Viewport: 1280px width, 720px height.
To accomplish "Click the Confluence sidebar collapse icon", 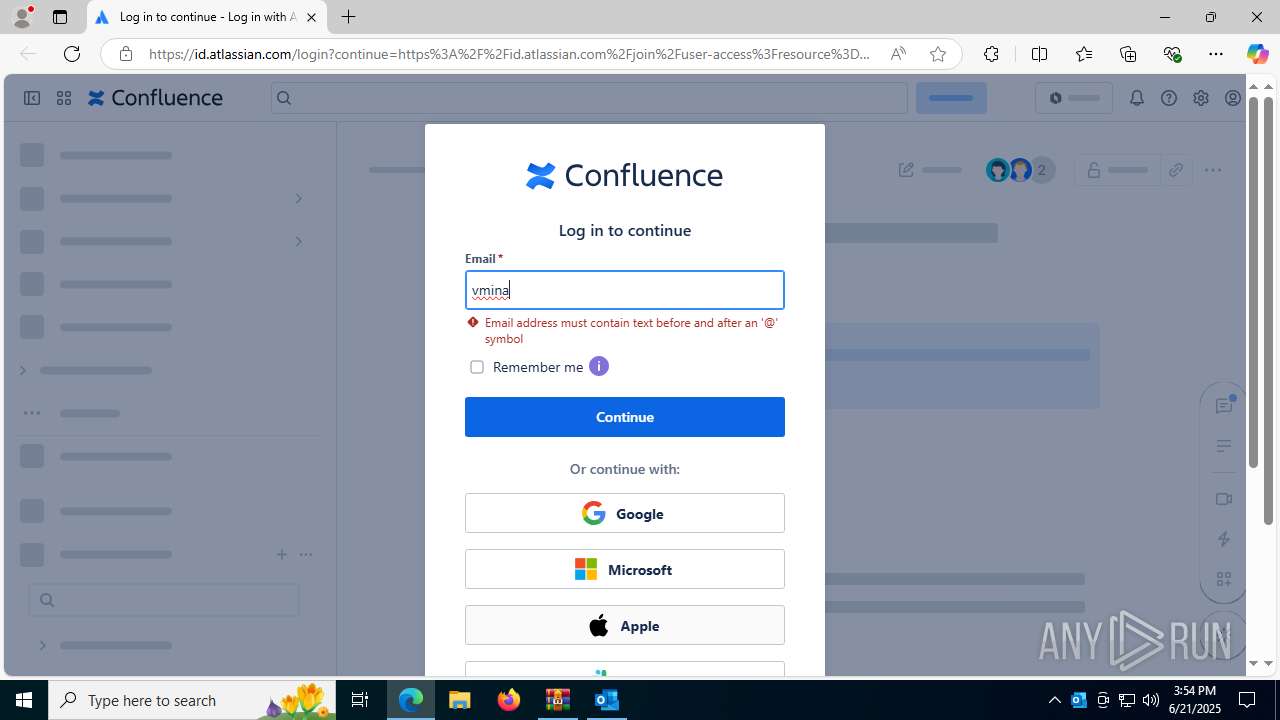I will 32,98.
